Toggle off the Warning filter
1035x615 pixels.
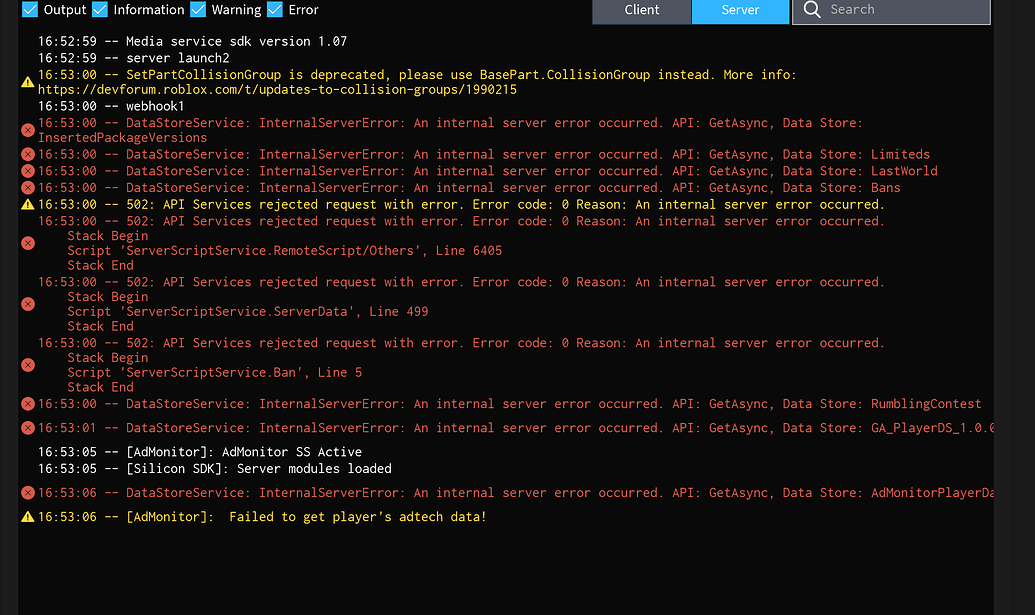[x=198, y=9]
